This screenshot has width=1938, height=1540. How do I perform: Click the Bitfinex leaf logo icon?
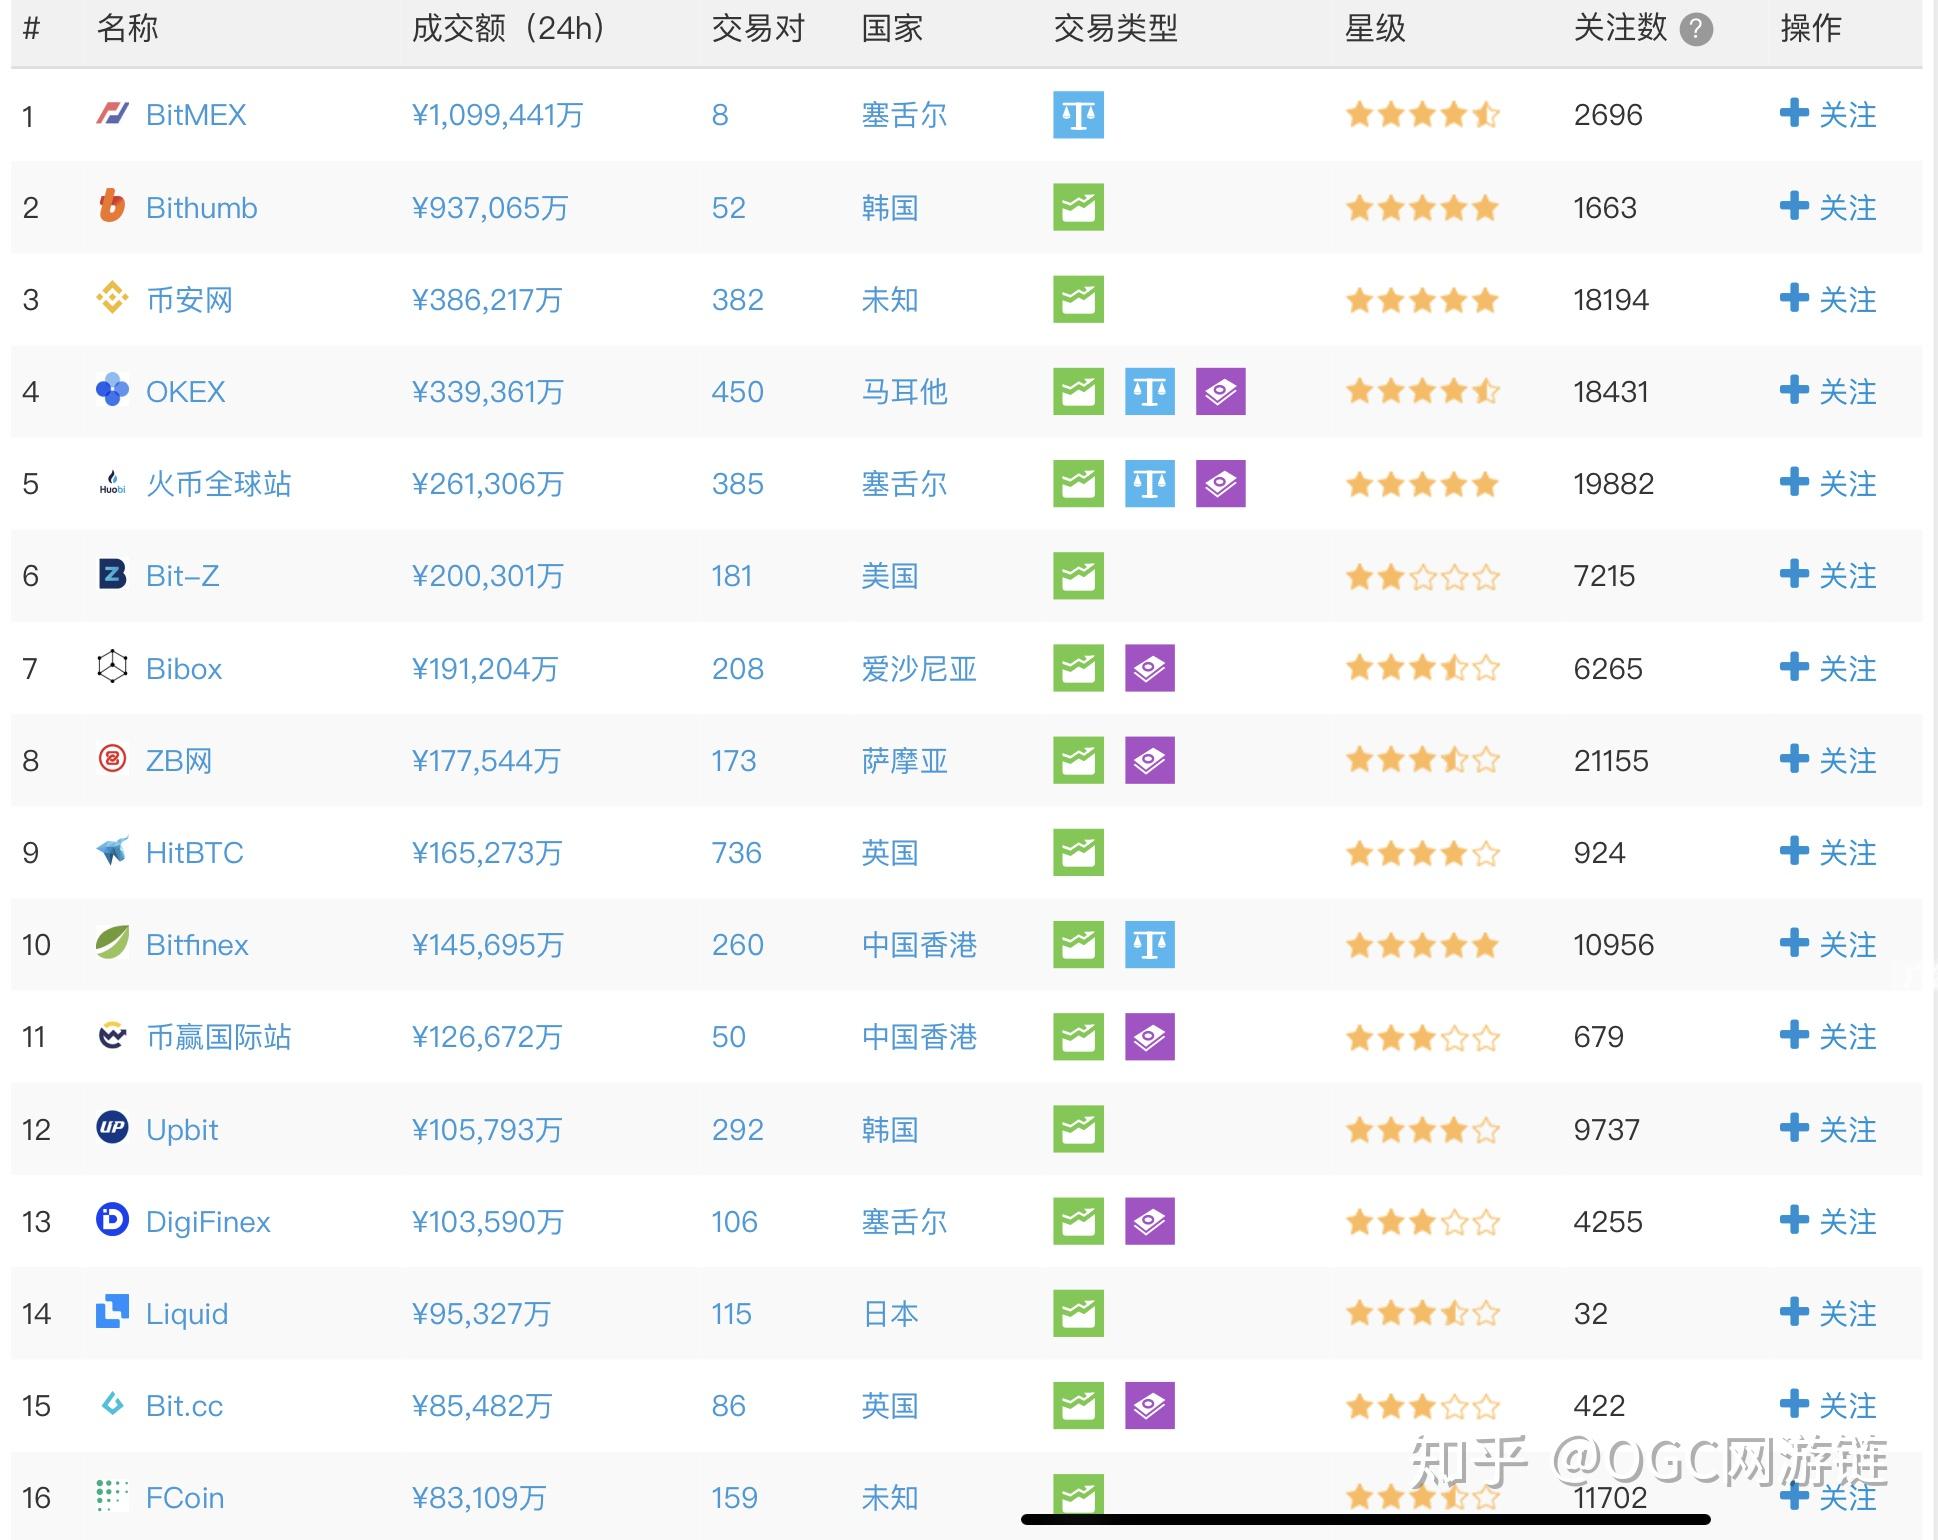click(x=112, y=943)
